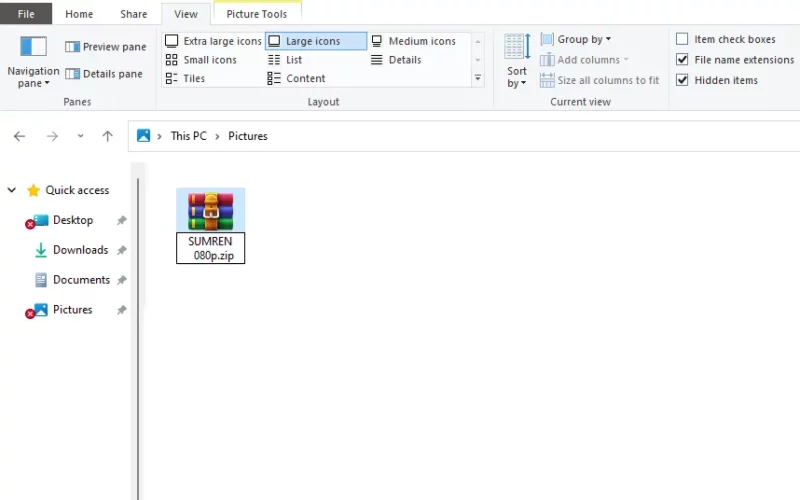The height and width of the screenshot is (500, 800).
Task: Collapse the Quick access tree
Action: click(11, 190)
